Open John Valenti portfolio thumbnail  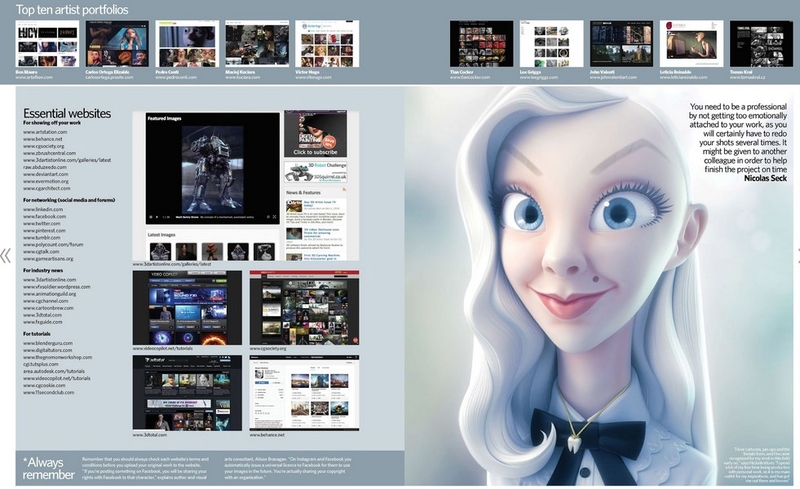(621, 44)
